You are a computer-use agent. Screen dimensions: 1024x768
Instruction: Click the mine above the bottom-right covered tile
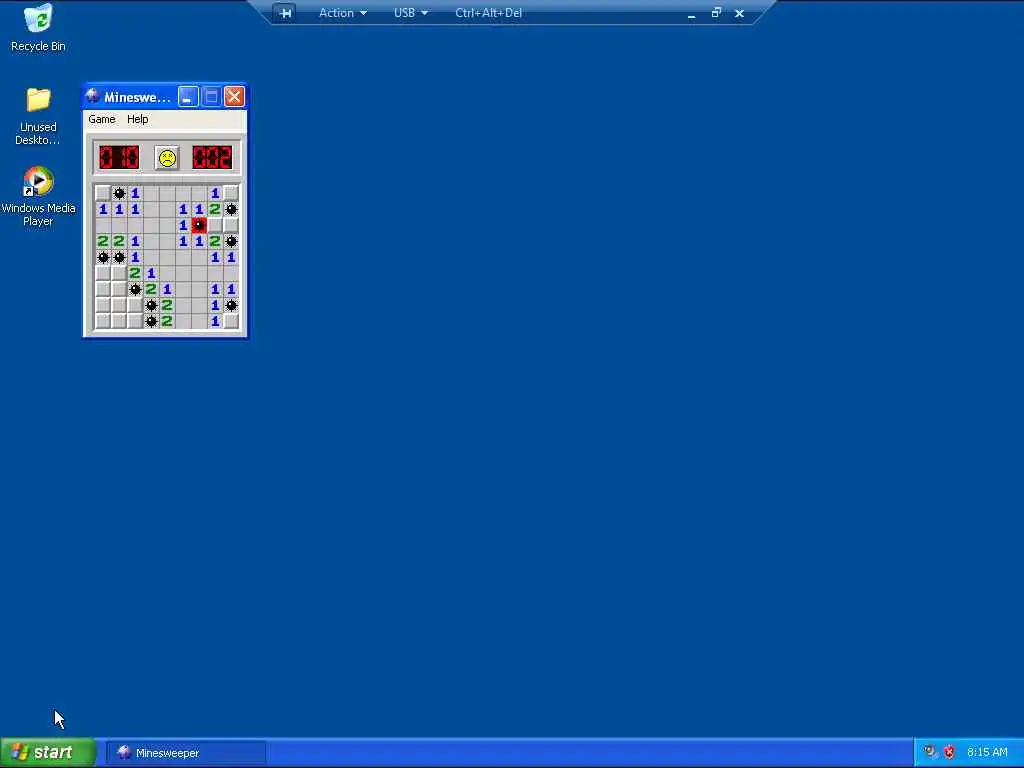[x=231, y=306]
